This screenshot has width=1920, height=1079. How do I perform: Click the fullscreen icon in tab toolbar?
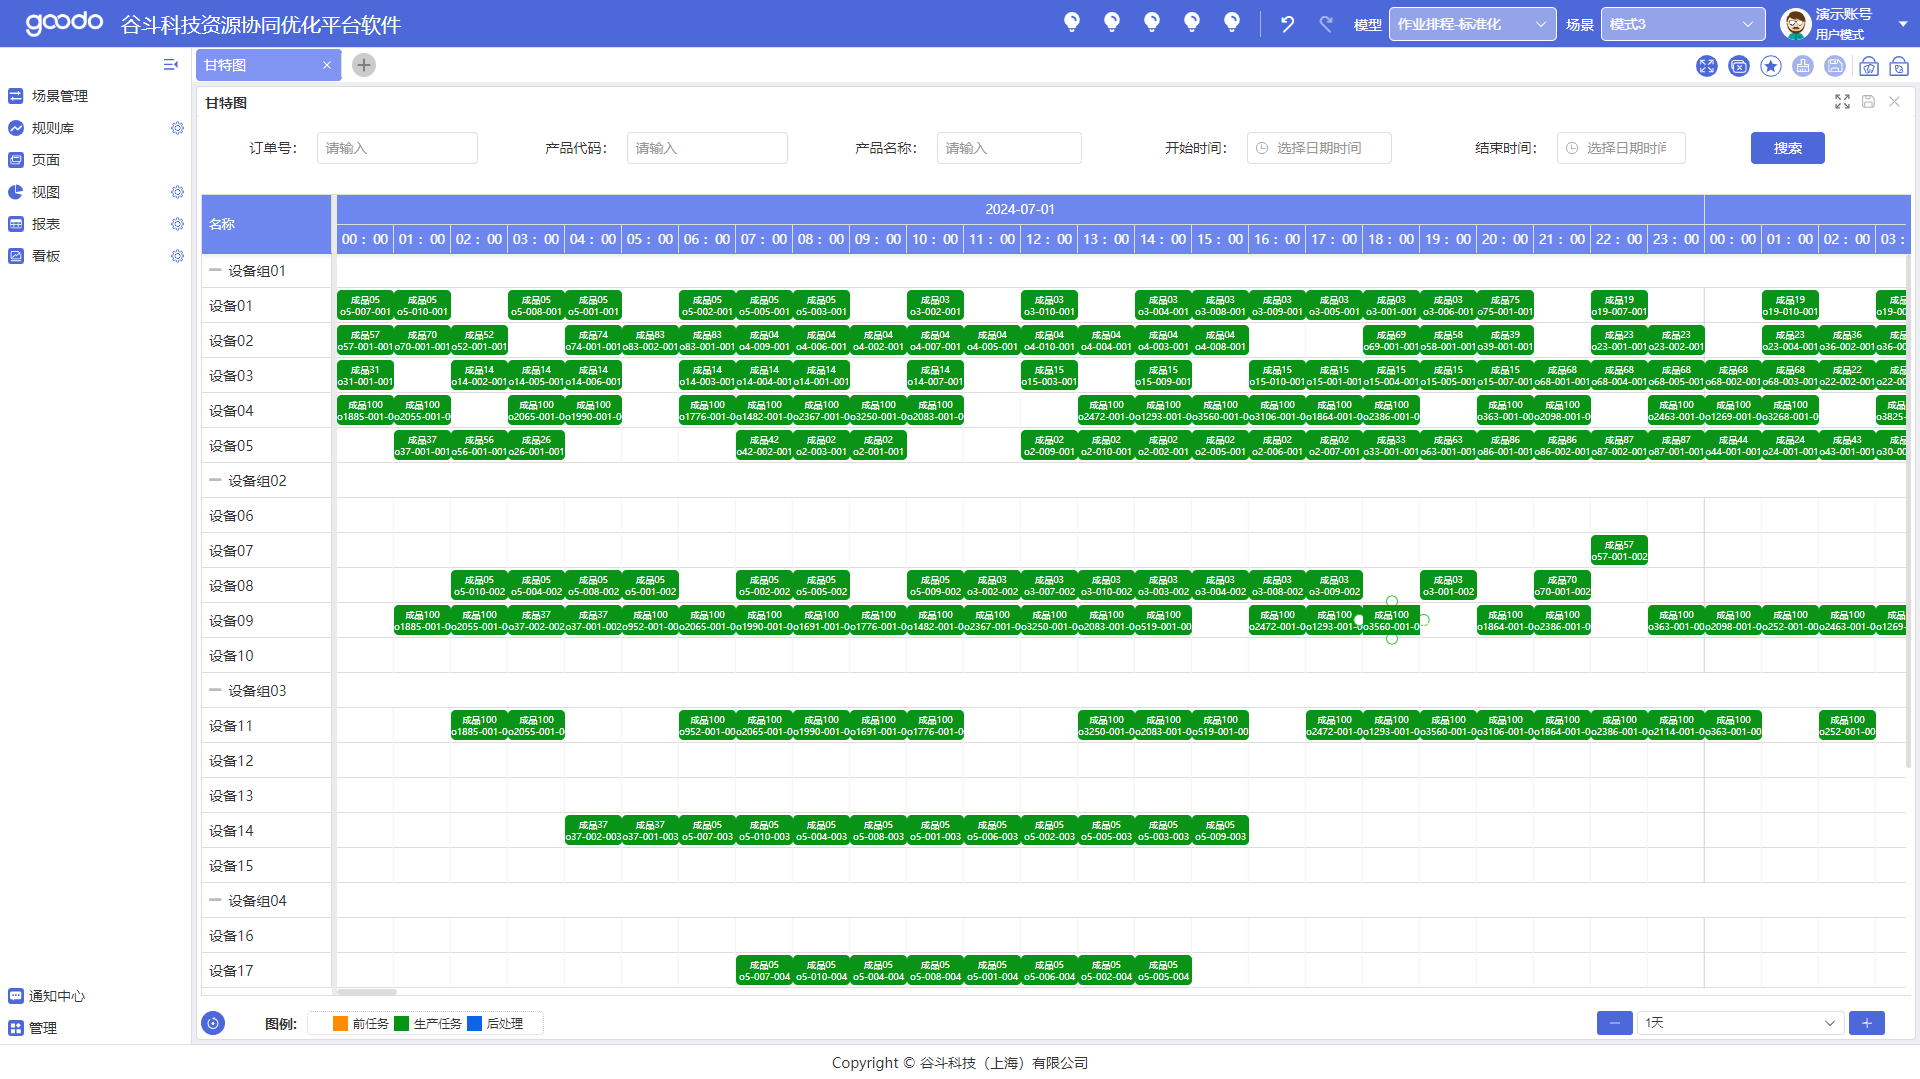[1706, 66]
